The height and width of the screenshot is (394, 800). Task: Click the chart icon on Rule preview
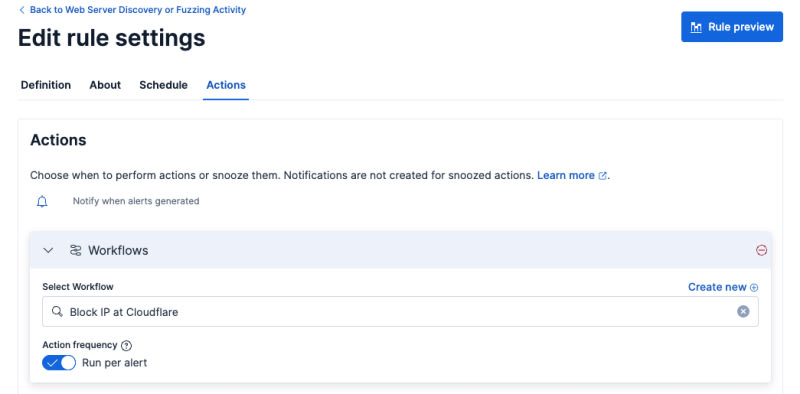696,27
